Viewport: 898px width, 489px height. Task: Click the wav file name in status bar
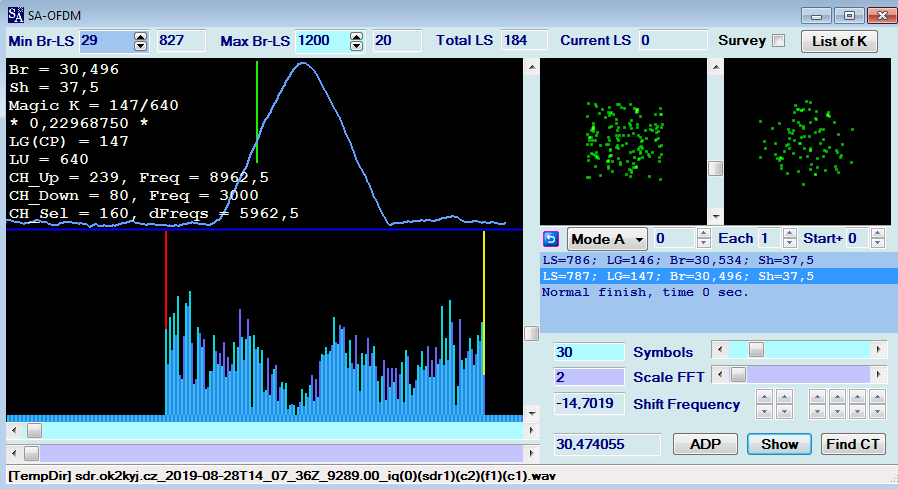point(315,476)
